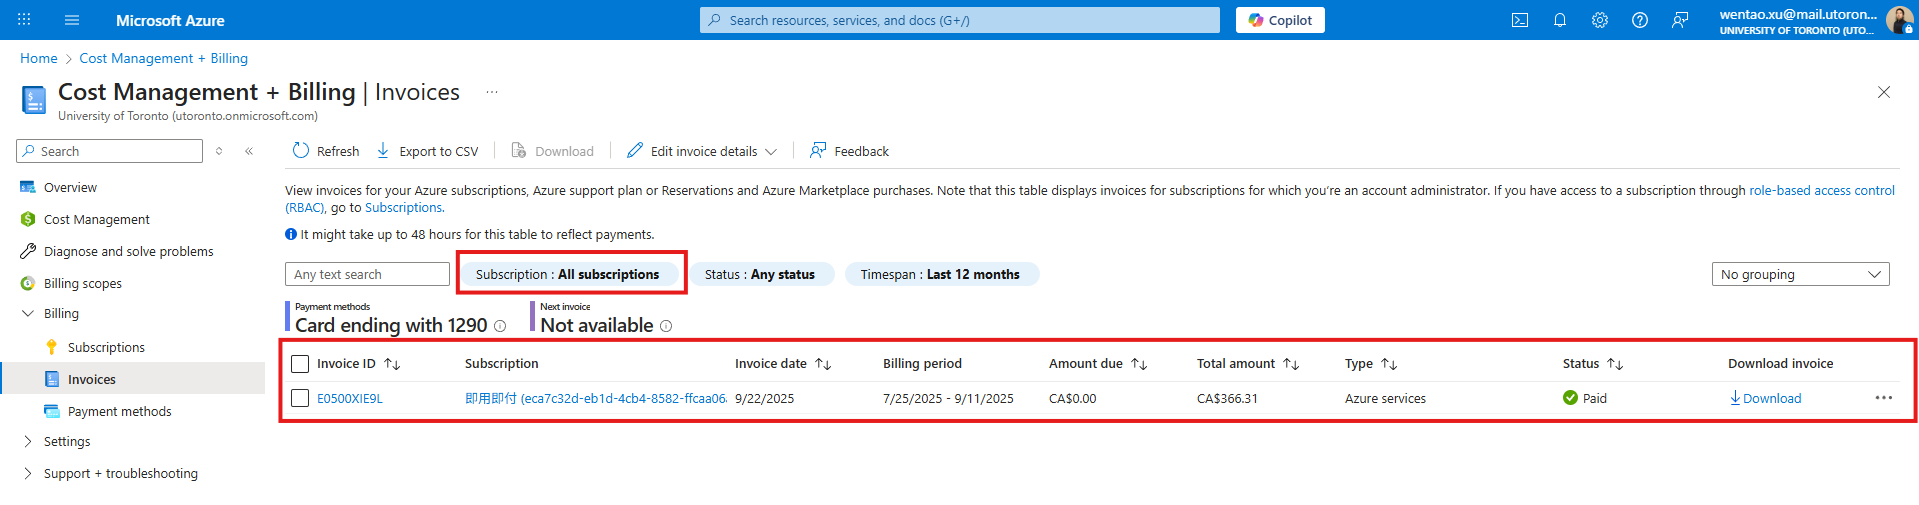Open the portal hamburger menu
The width and height of the screenshot is (1919, 505).
pos(72,20)
